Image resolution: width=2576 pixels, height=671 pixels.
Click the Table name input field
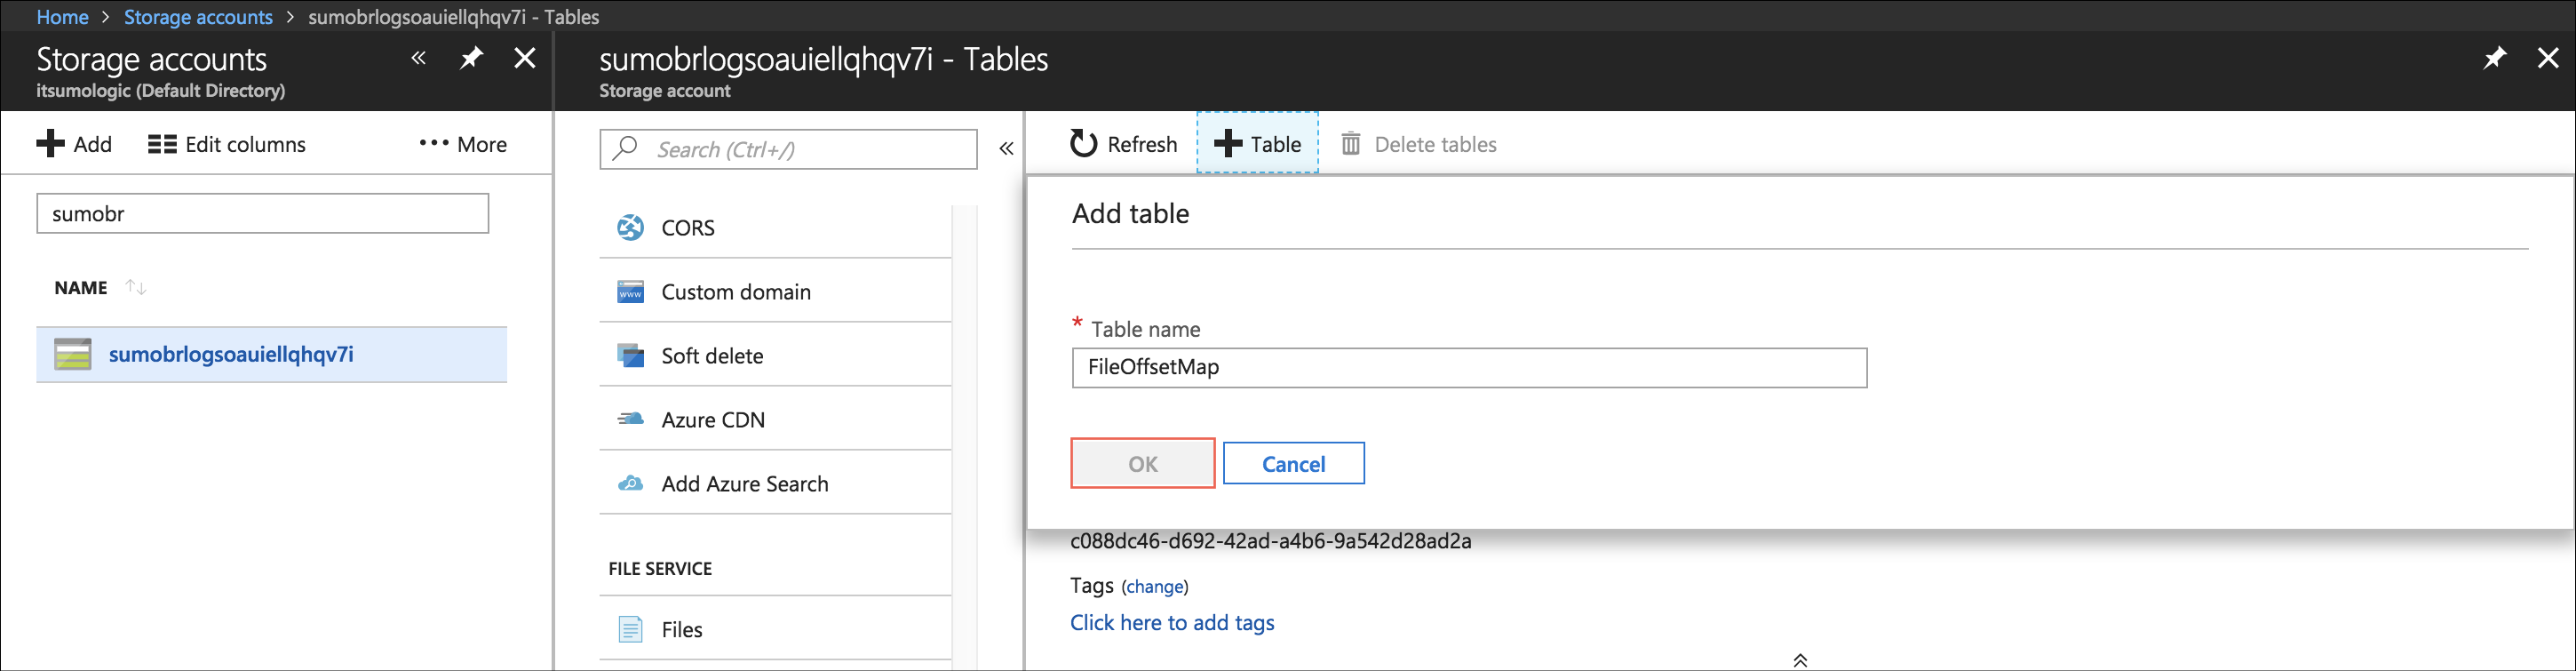pos(1468,368)
